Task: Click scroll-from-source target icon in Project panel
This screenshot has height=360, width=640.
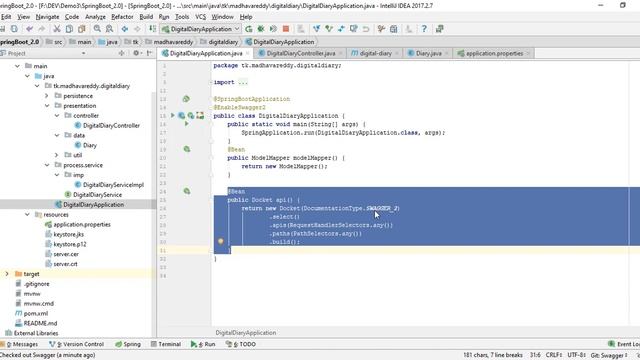Action: (121, 53)
